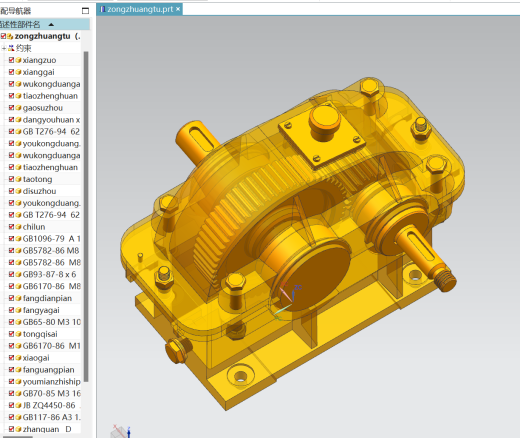Toggle the zongzhuangtu root assembly checkbox
This screenshot has height=438, width=520.
pos(3,36)
